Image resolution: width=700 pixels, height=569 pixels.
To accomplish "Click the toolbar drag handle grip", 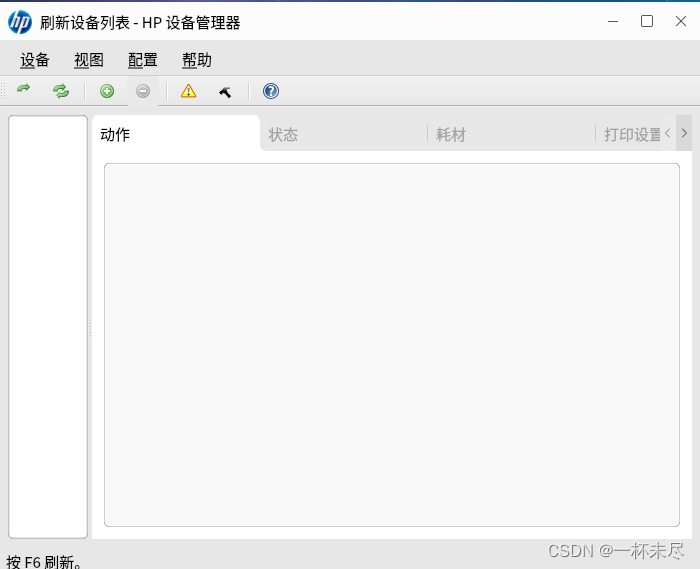I will tap(3, 91).
